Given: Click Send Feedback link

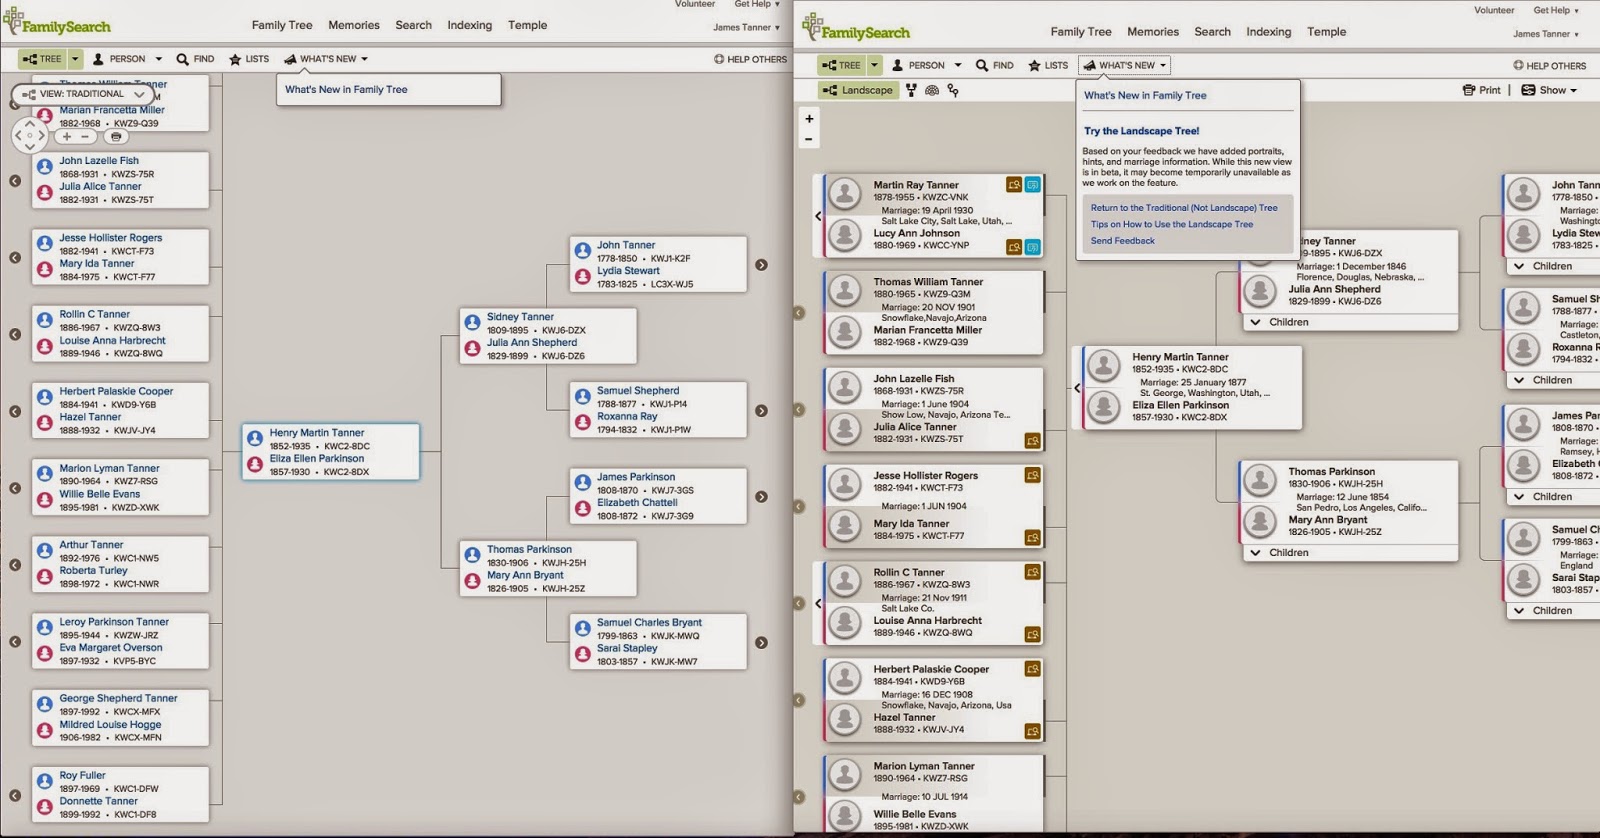Looking at the screenshot, I should tap(1122, 240).
